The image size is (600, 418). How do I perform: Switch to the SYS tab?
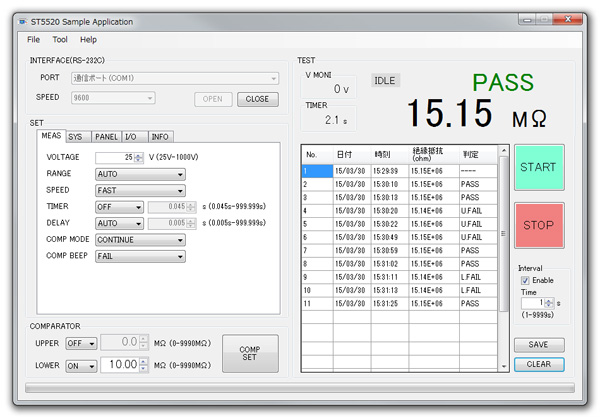78,137
